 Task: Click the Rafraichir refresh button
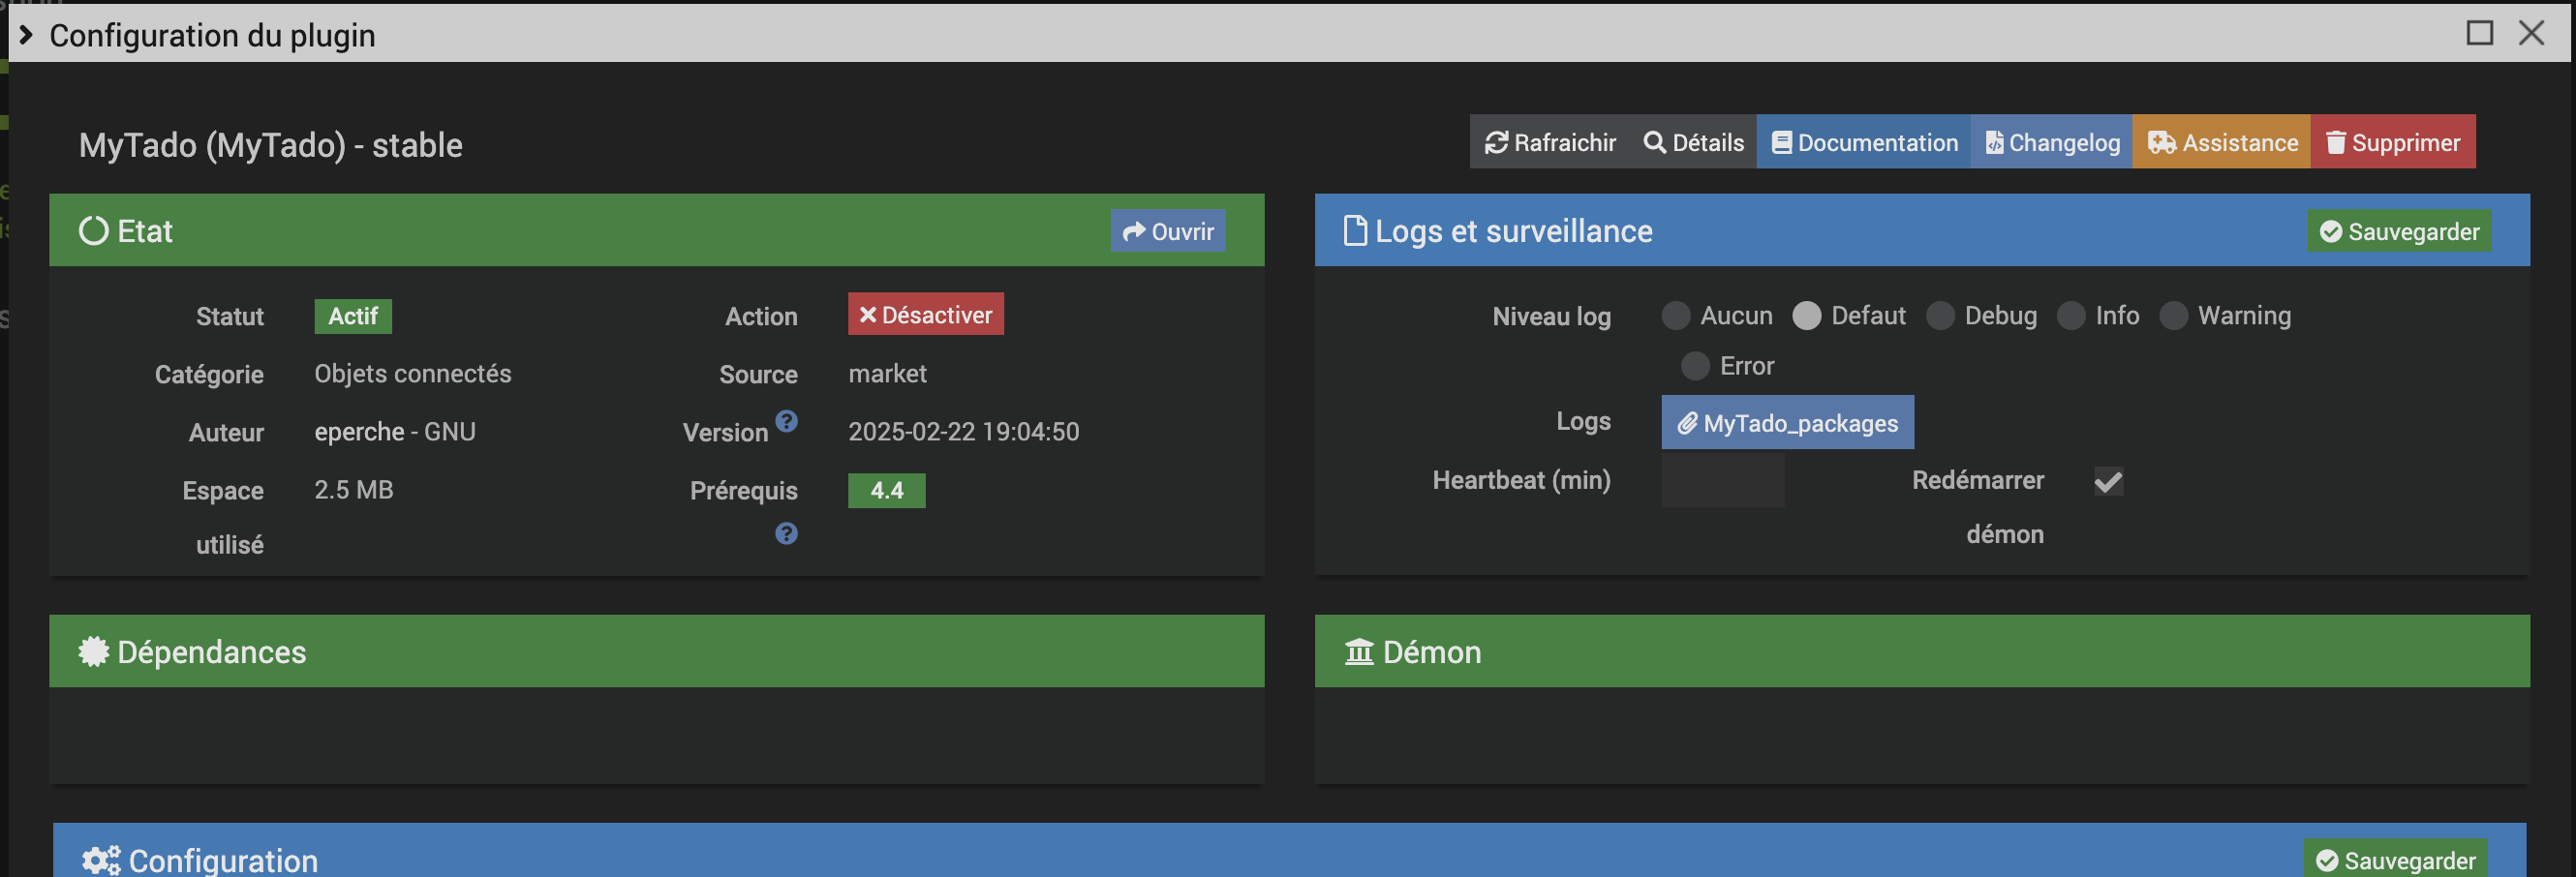pyautogui.click(x=1550, y=142)
